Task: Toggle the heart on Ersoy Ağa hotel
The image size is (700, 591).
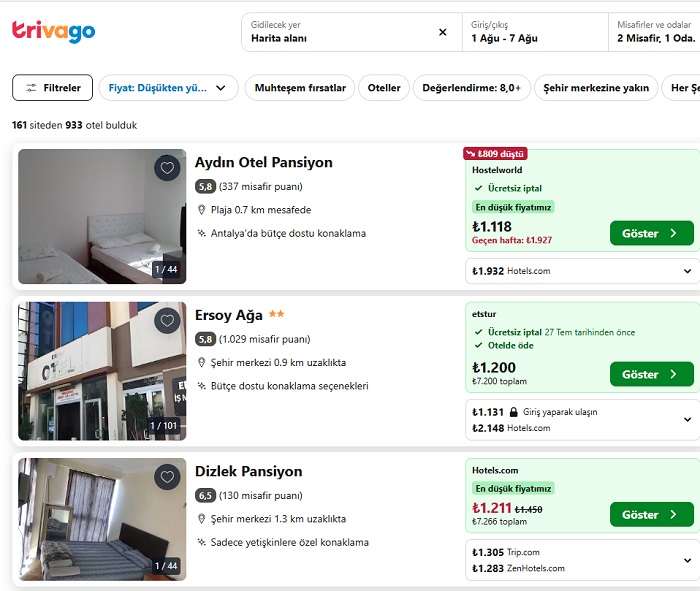Action: coord(167,321)
